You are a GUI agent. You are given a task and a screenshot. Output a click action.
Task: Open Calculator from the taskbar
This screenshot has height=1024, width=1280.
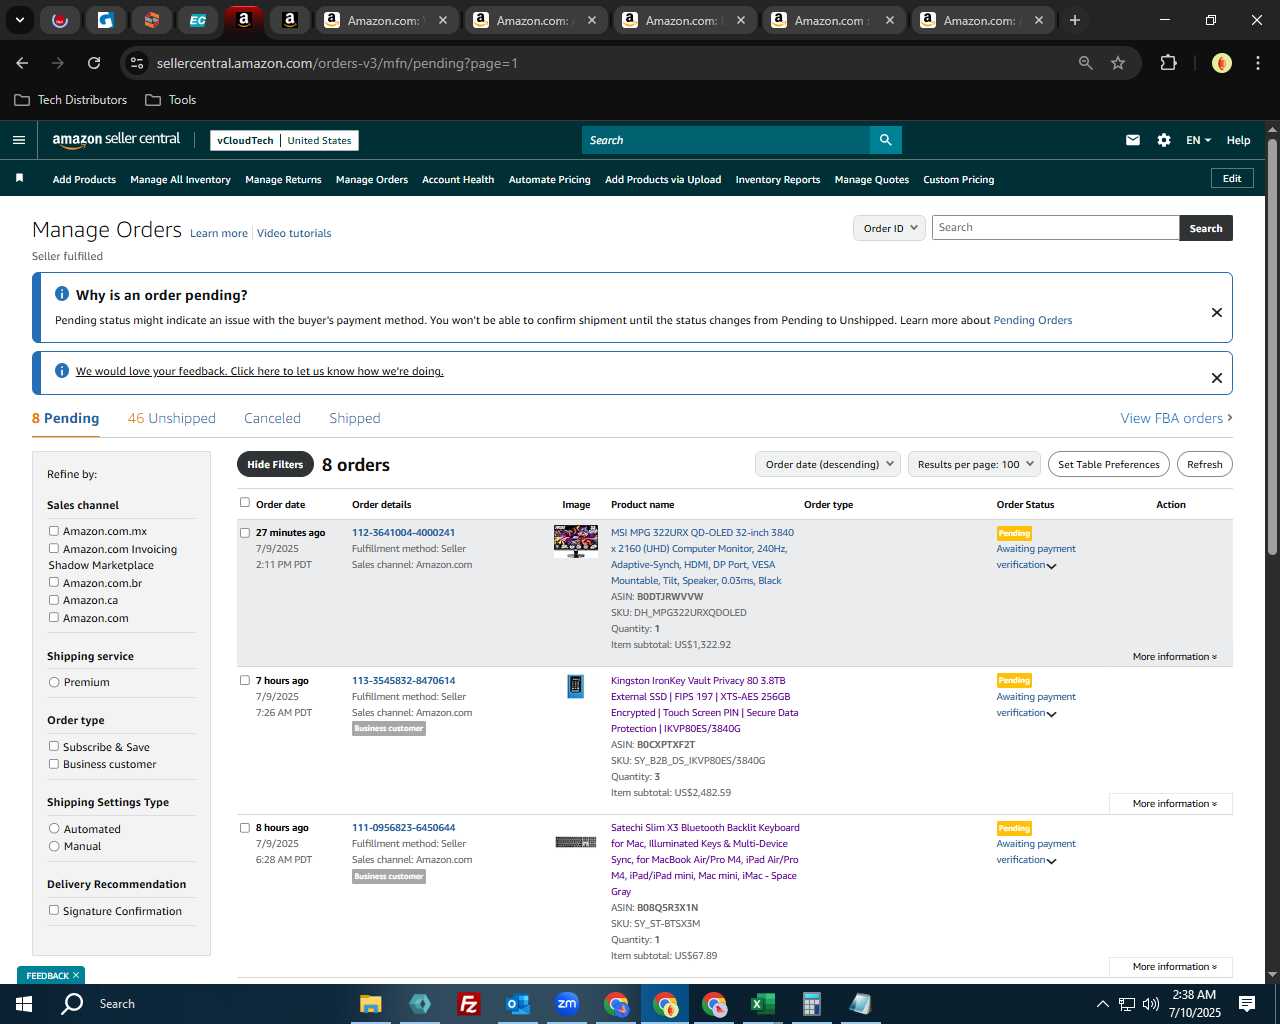point(811,1004)
